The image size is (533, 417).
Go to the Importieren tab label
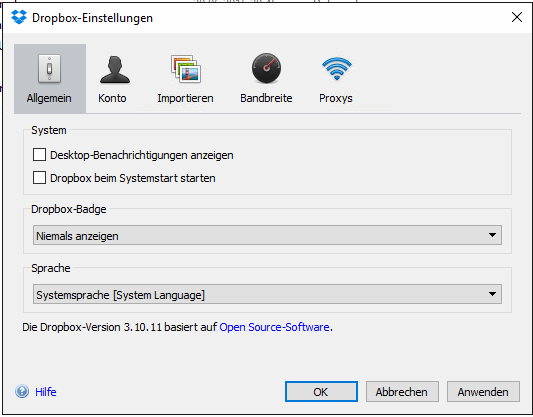(185, 98)
